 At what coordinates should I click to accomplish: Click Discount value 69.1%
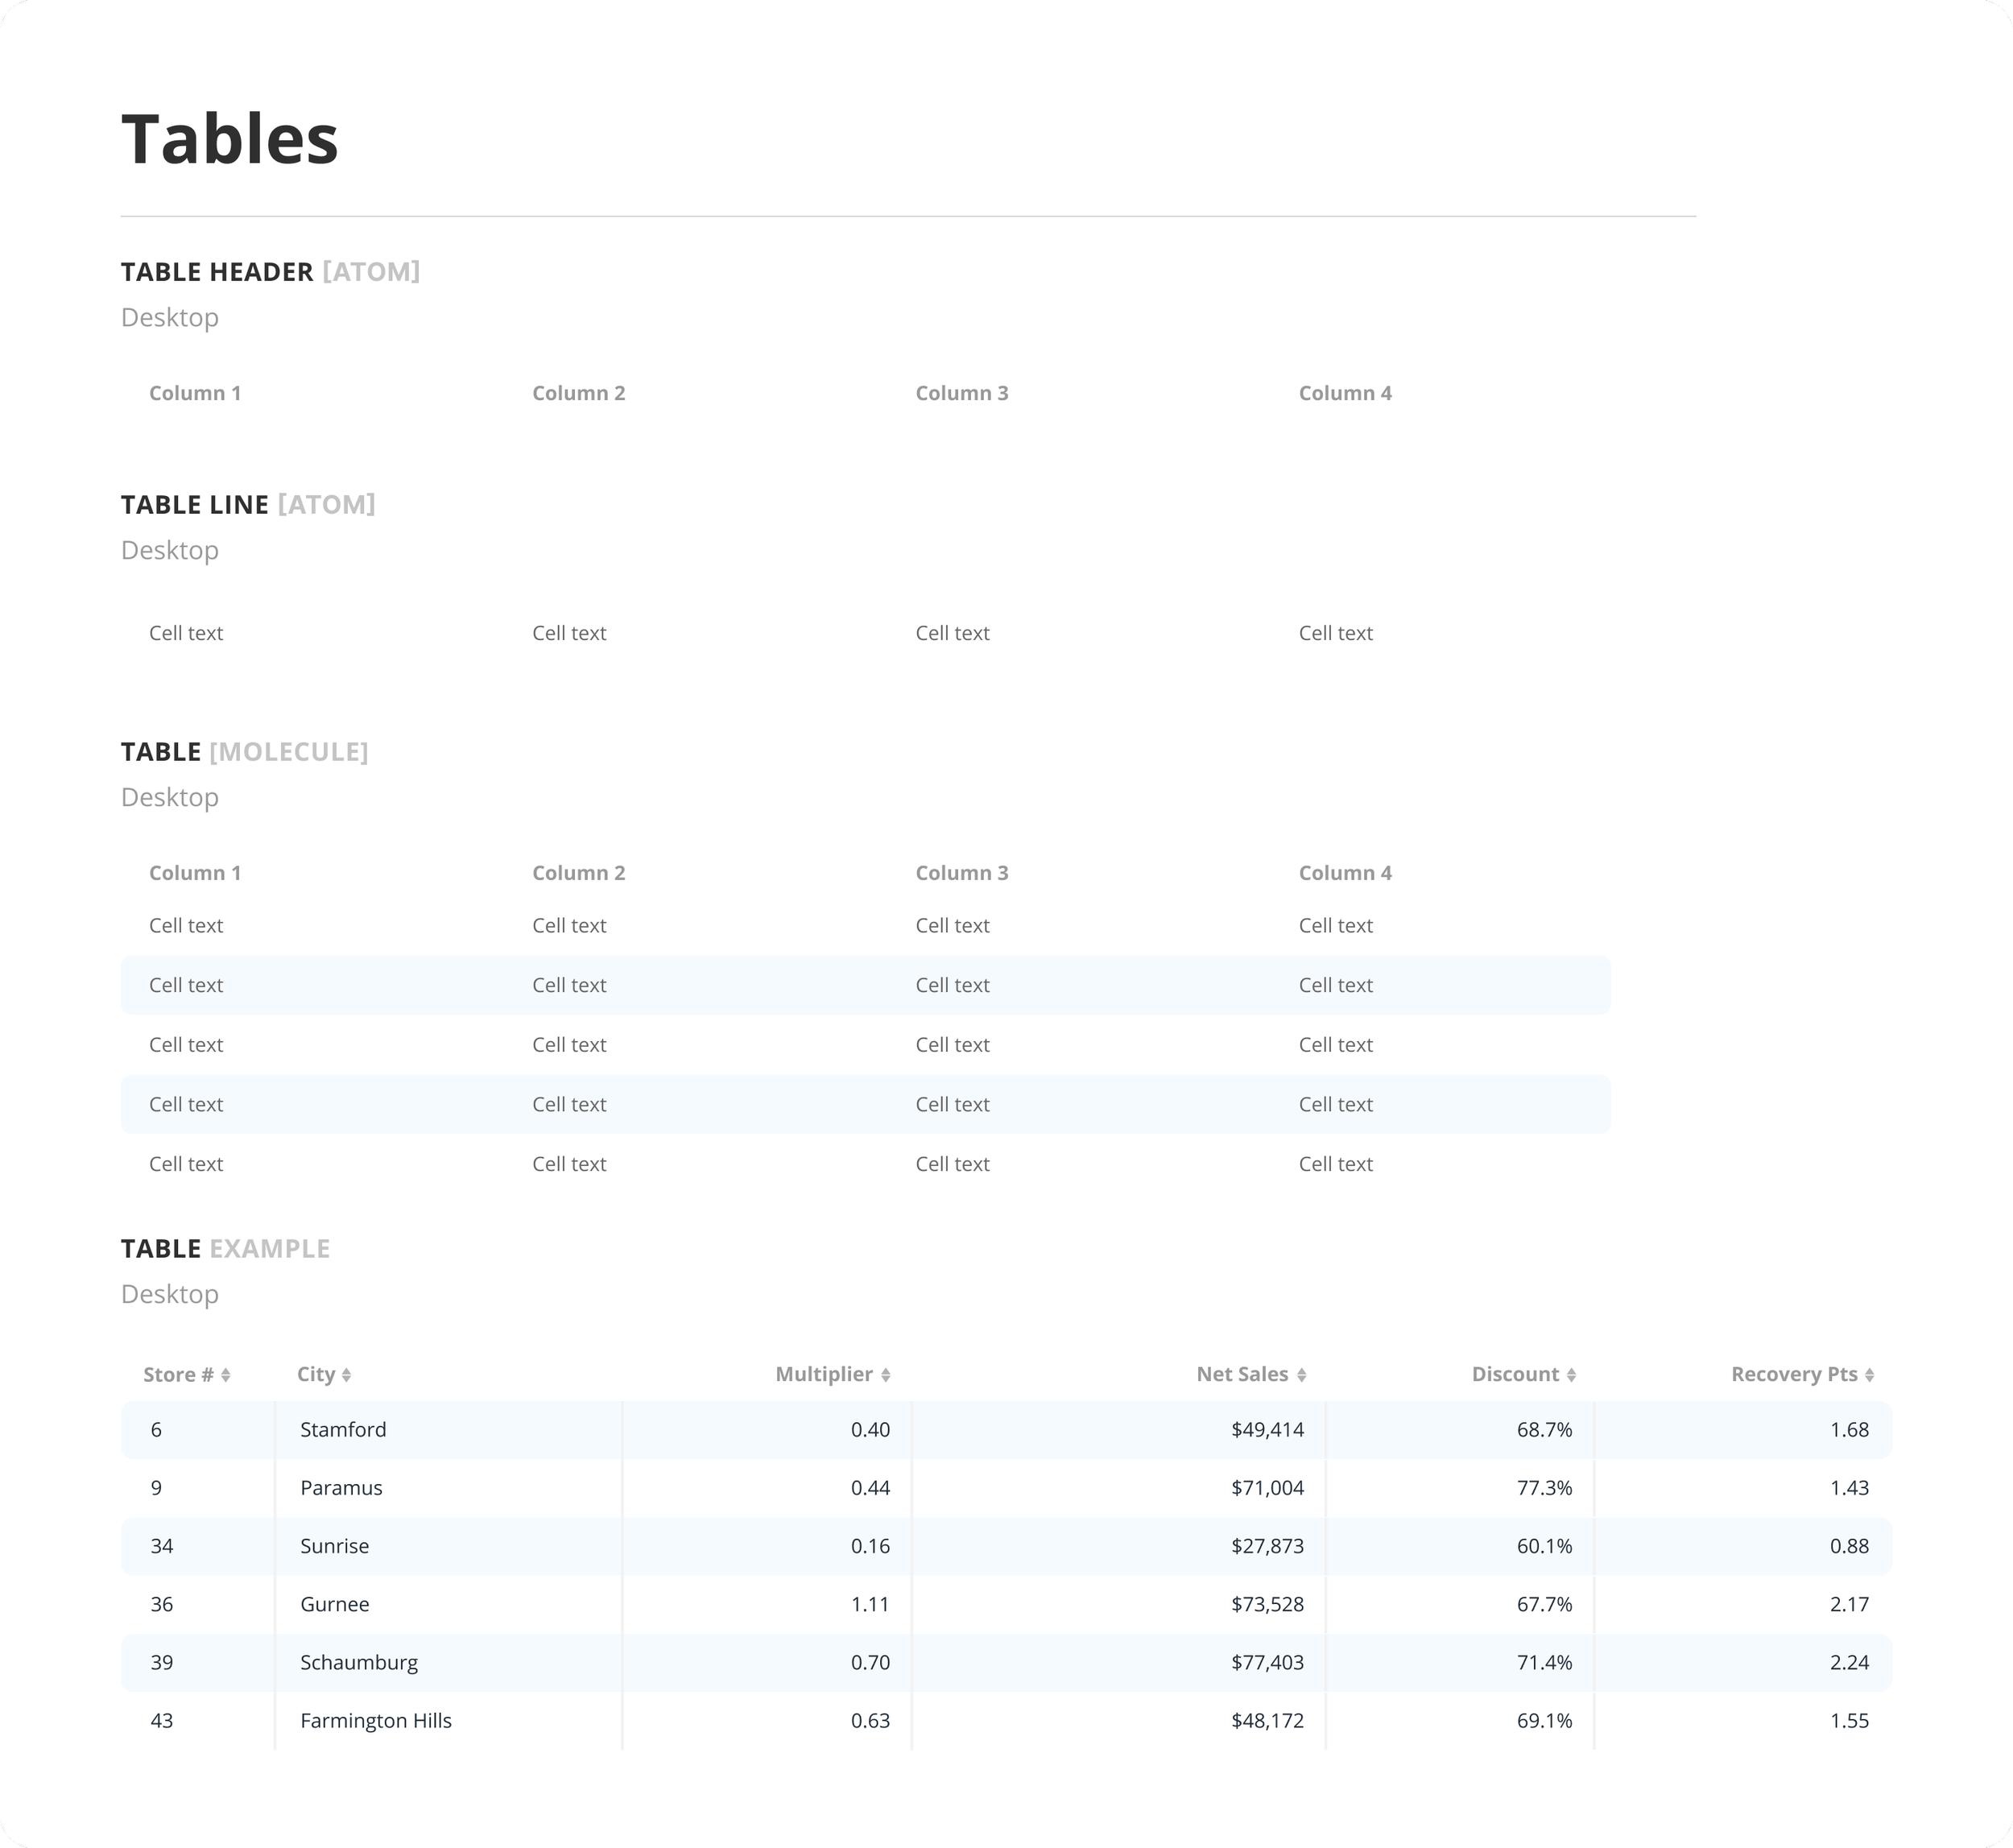pos(1544,1720)
